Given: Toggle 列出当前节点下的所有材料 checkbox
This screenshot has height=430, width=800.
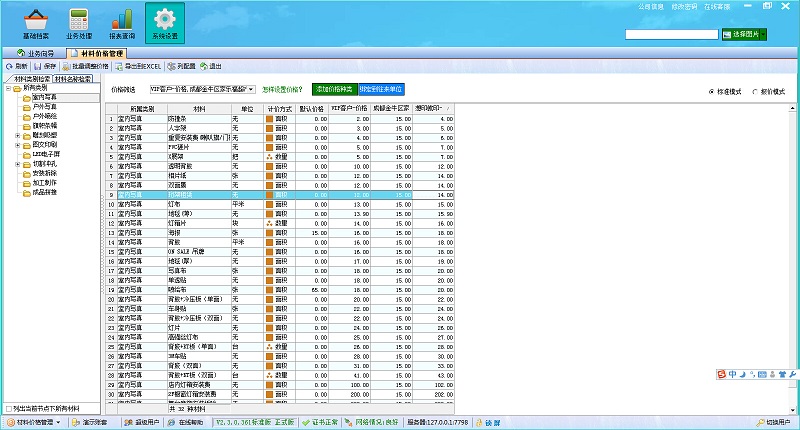Looking at the screenshot, I should click(x=9, y=408).
